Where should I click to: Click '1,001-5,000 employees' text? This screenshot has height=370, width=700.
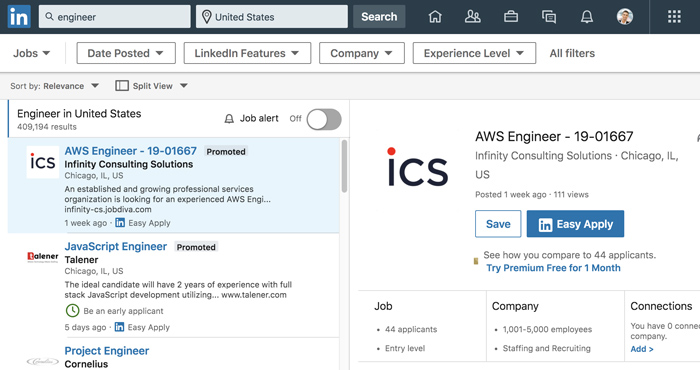pos(547,329)
